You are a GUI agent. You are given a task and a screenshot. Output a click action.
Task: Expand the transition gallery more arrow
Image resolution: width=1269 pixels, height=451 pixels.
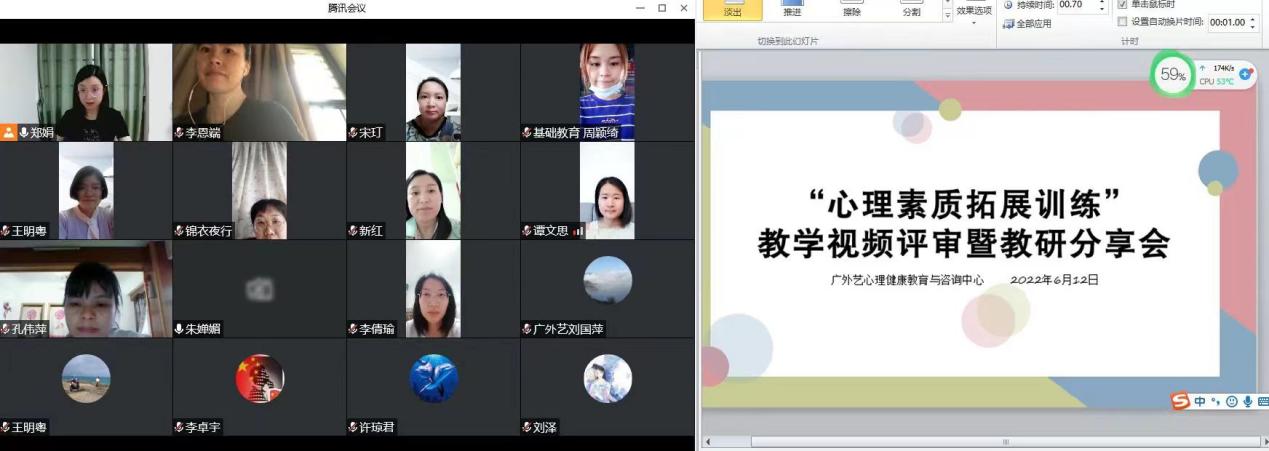[x=948, y=16]
